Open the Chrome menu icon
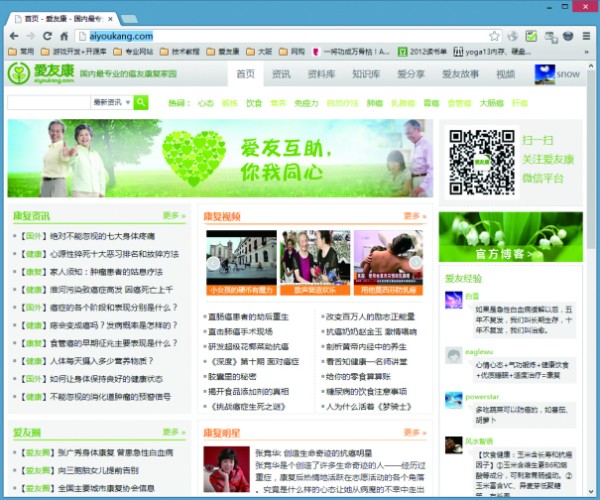The image size is (600, 500). (x=585, y=35)
